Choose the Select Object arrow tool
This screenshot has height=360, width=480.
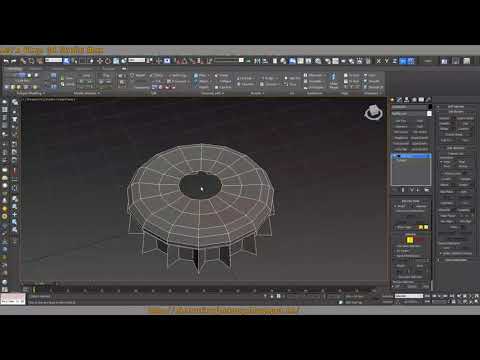coord(66,61)
